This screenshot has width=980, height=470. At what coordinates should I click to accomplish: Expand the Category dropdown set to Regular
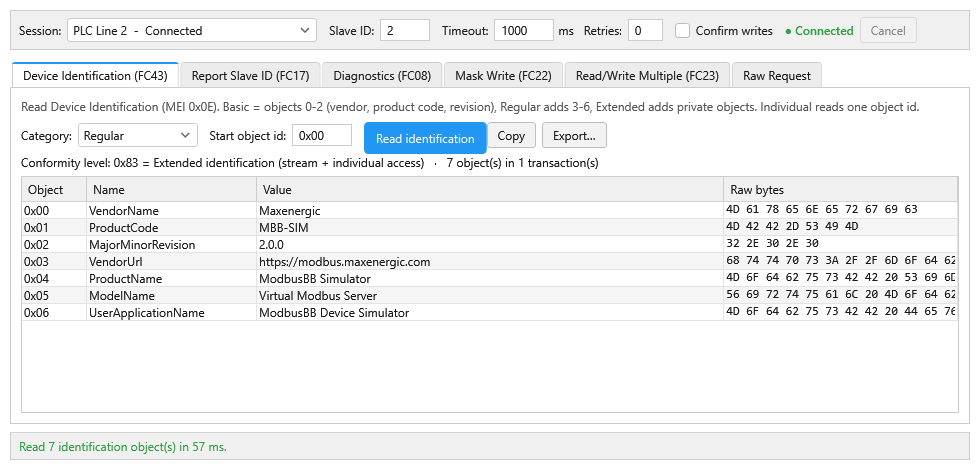click(138, 135)
